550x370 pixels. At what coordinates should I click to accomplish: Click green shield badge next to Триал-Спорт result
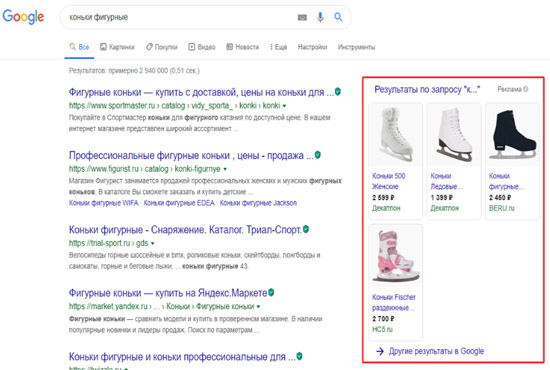coord(306,229)
